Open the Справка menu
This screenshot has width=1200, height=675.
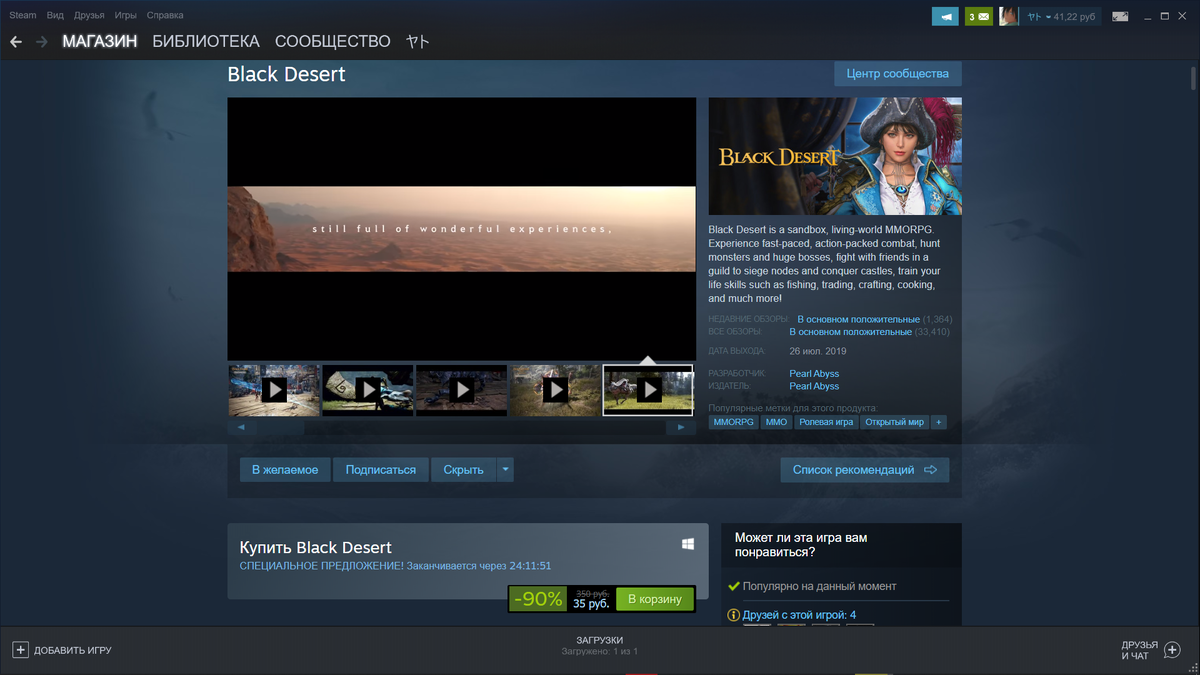[x=165, y=16]
